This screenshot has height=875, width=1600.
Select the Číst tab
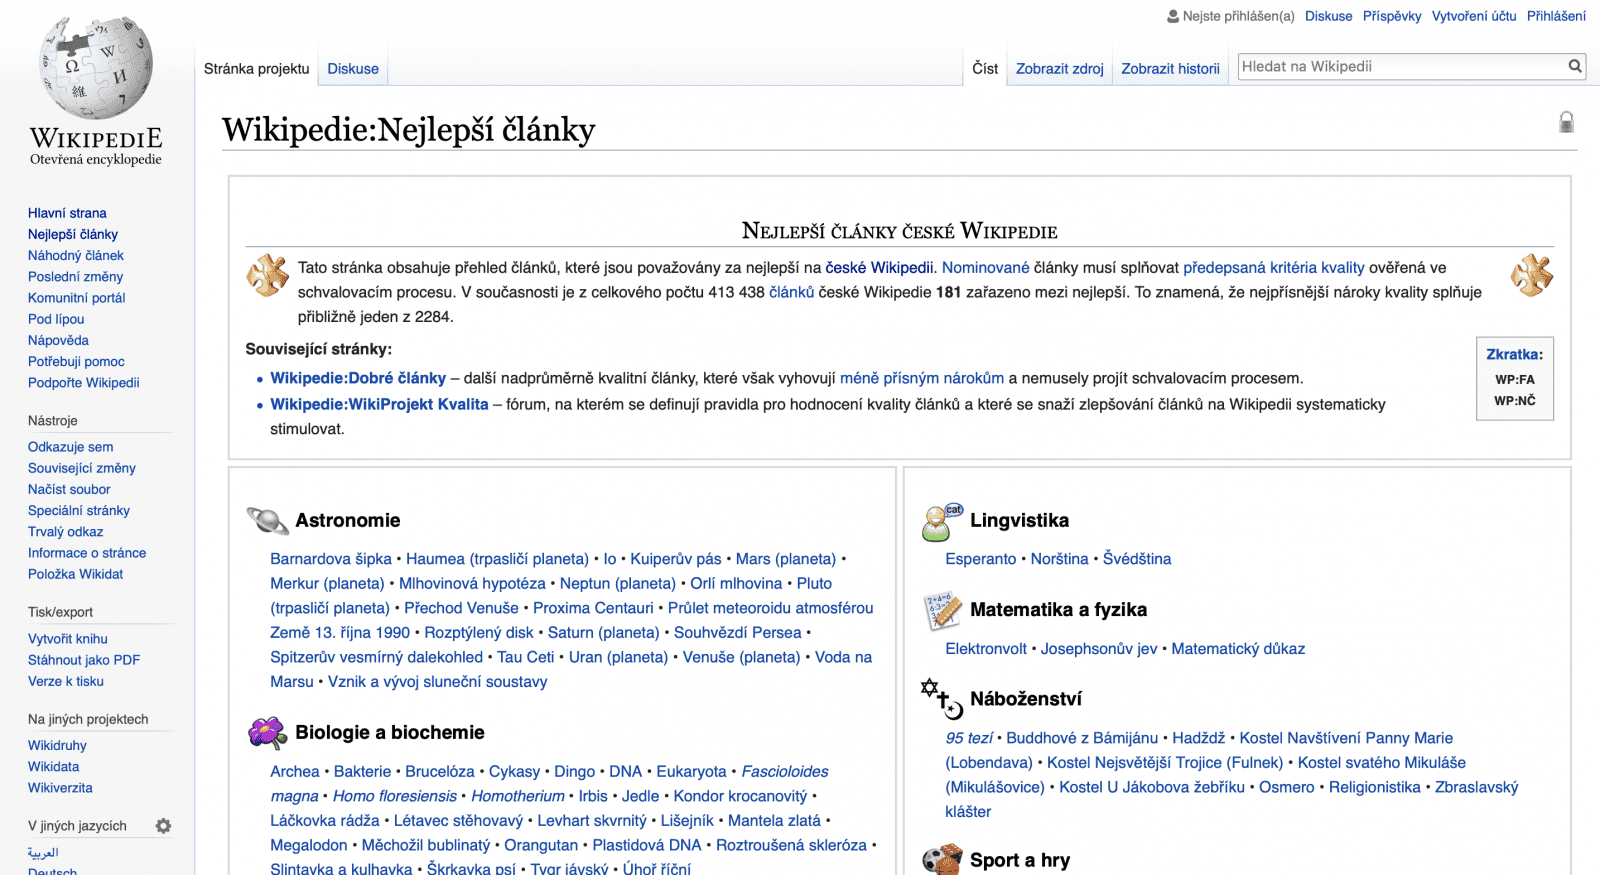point(985,69)
